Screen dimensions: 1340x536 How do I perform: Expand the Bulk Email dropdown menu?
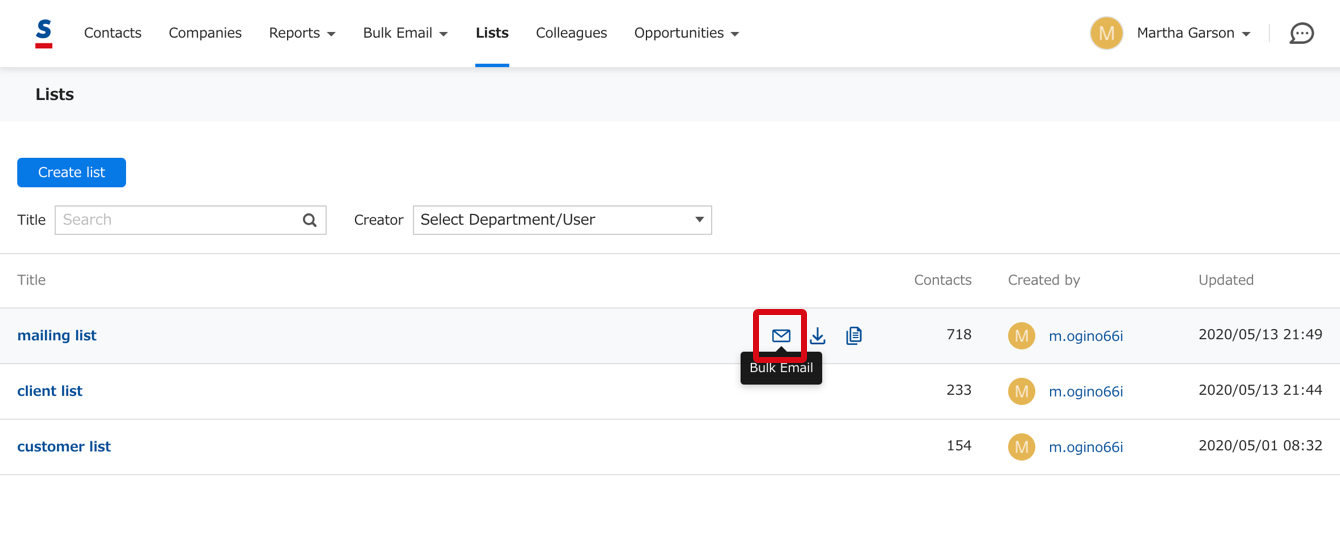coord(405,33)
